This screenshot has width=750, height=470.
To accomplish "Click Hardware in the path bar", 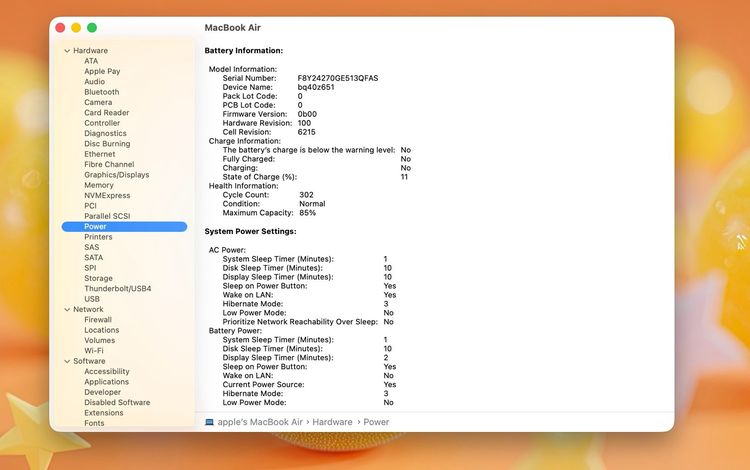I will [x=332, y=422].
